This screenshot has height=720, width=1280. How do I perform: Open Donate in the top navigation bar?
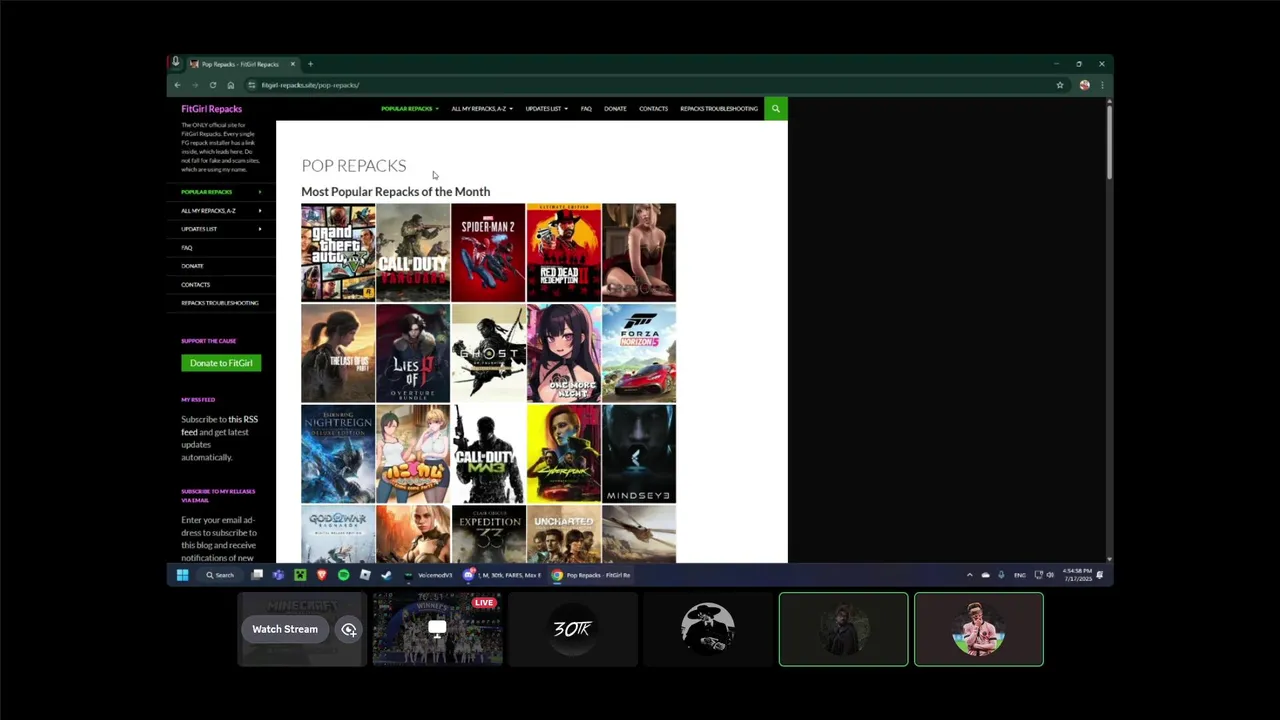coord(615,108)
